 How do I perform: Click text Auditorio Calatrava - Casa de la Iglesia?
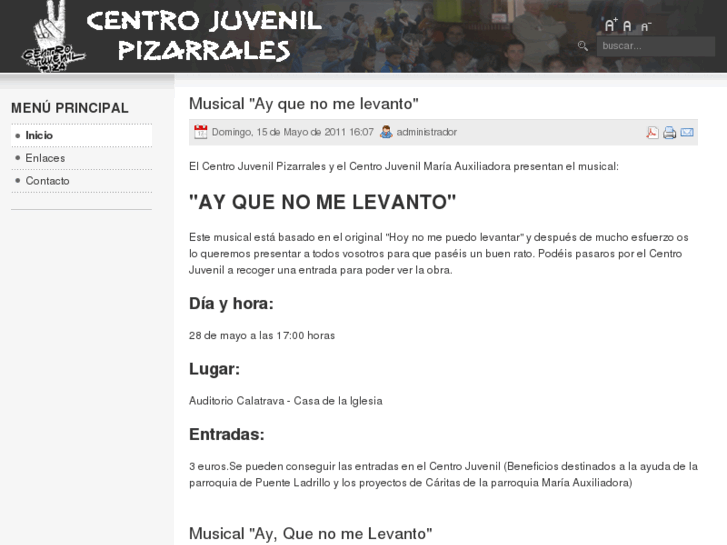286,401
